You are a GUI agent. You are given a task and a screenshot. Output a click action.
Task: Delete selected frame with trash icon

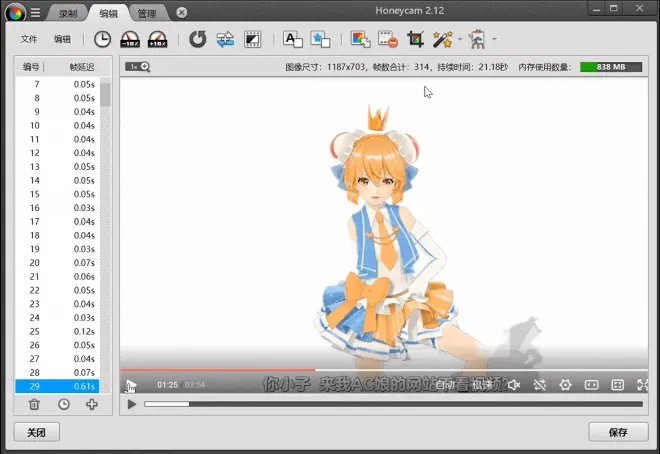[x=34, y=404]
